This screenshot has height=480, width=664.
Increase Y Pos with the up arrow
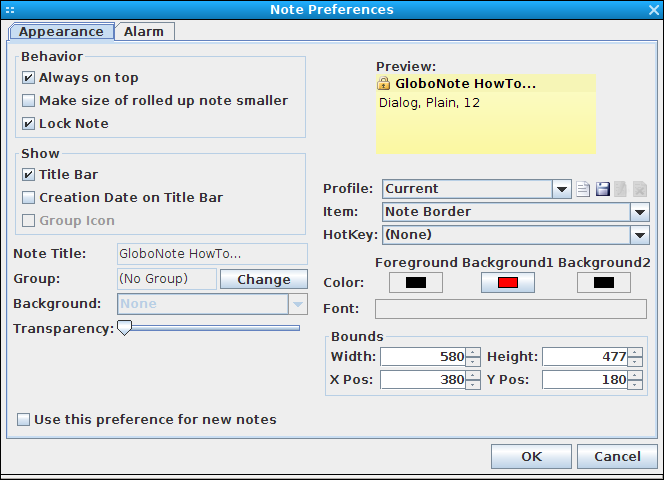coord(635,375)
